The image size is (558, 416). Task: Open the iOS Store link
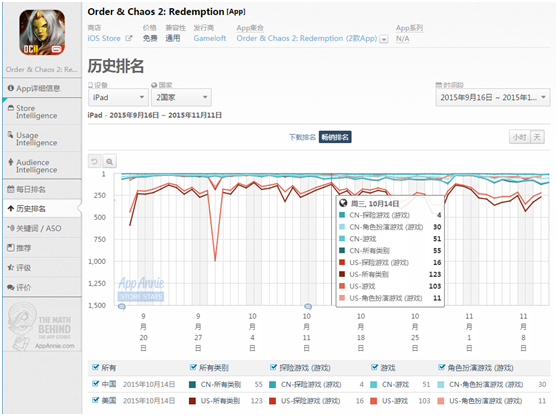coord(104,38)
